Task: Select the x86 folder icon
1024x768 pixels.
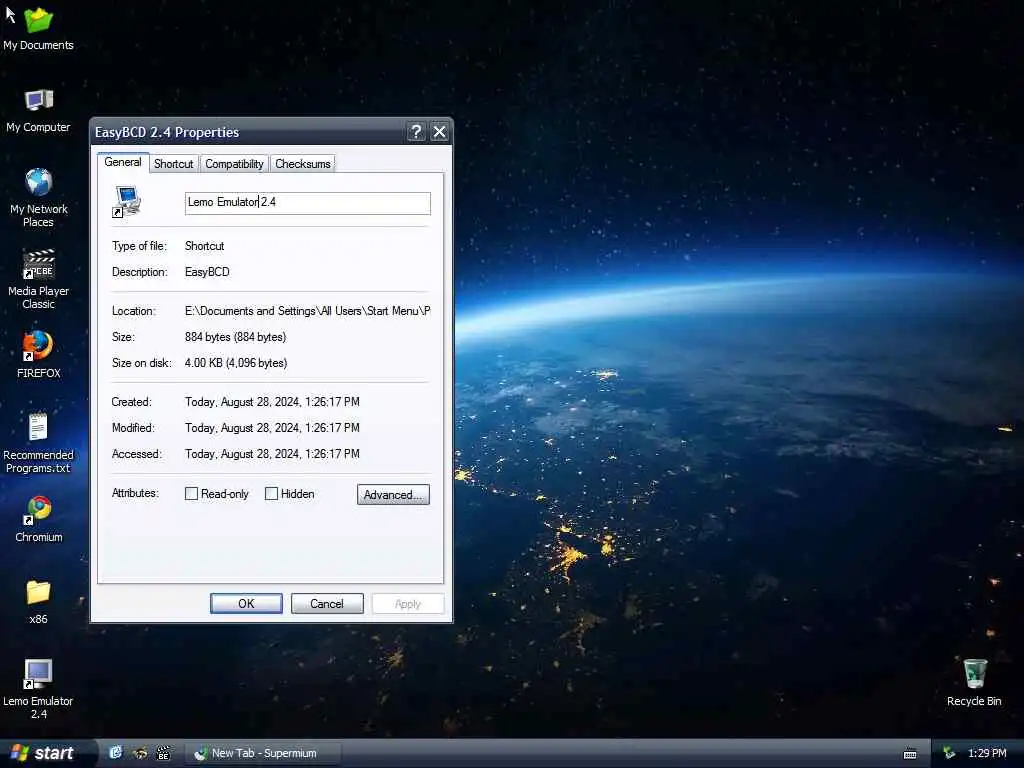Action: tap(38, 602)
